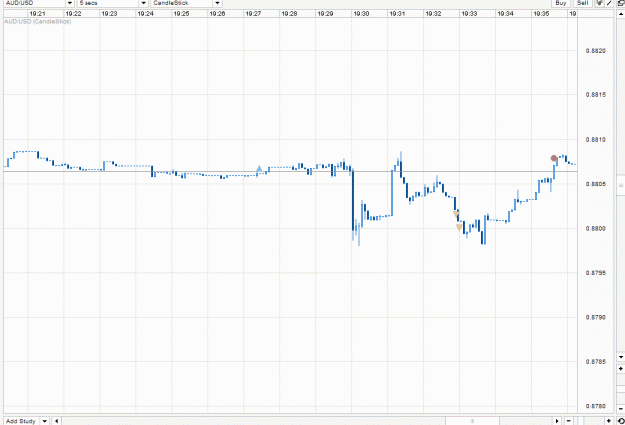Click horizontal zoom out minus icon
Image resolution: width=625 pixels, height=425 pixels.
tap(569, 421)
